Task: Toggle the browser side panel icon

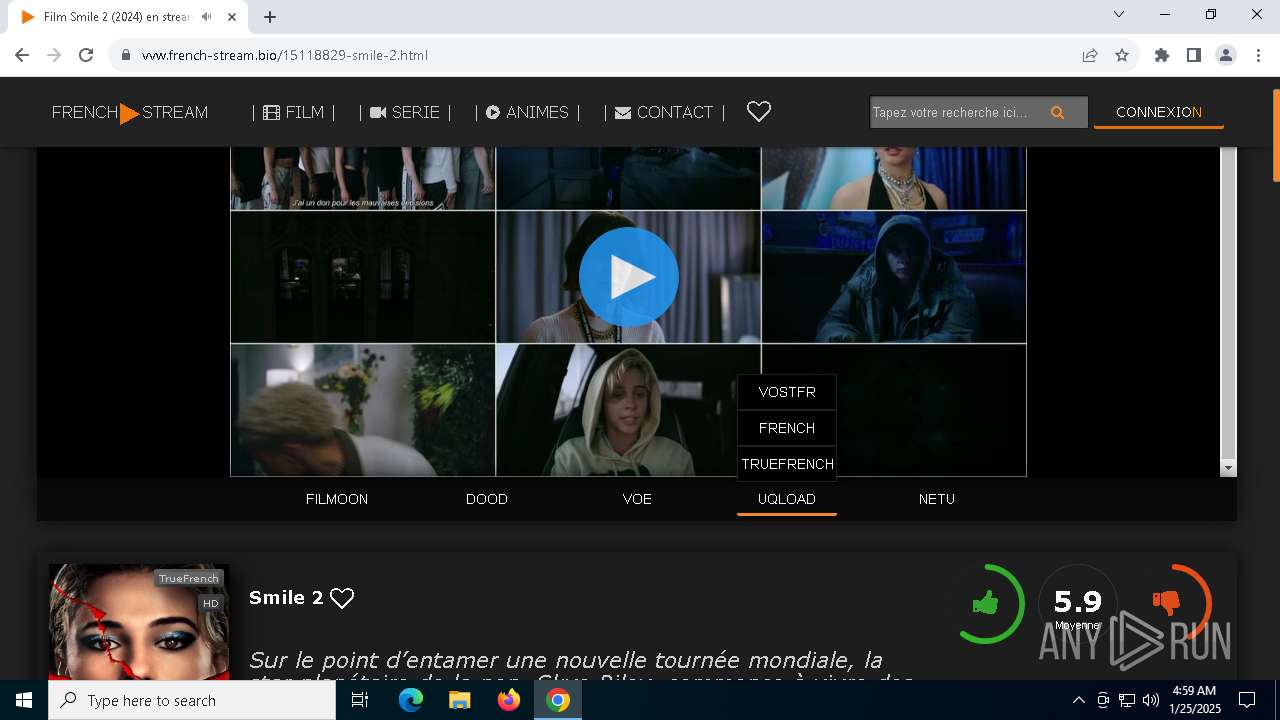Action: pyautogui.click(x=1194, y=55)
